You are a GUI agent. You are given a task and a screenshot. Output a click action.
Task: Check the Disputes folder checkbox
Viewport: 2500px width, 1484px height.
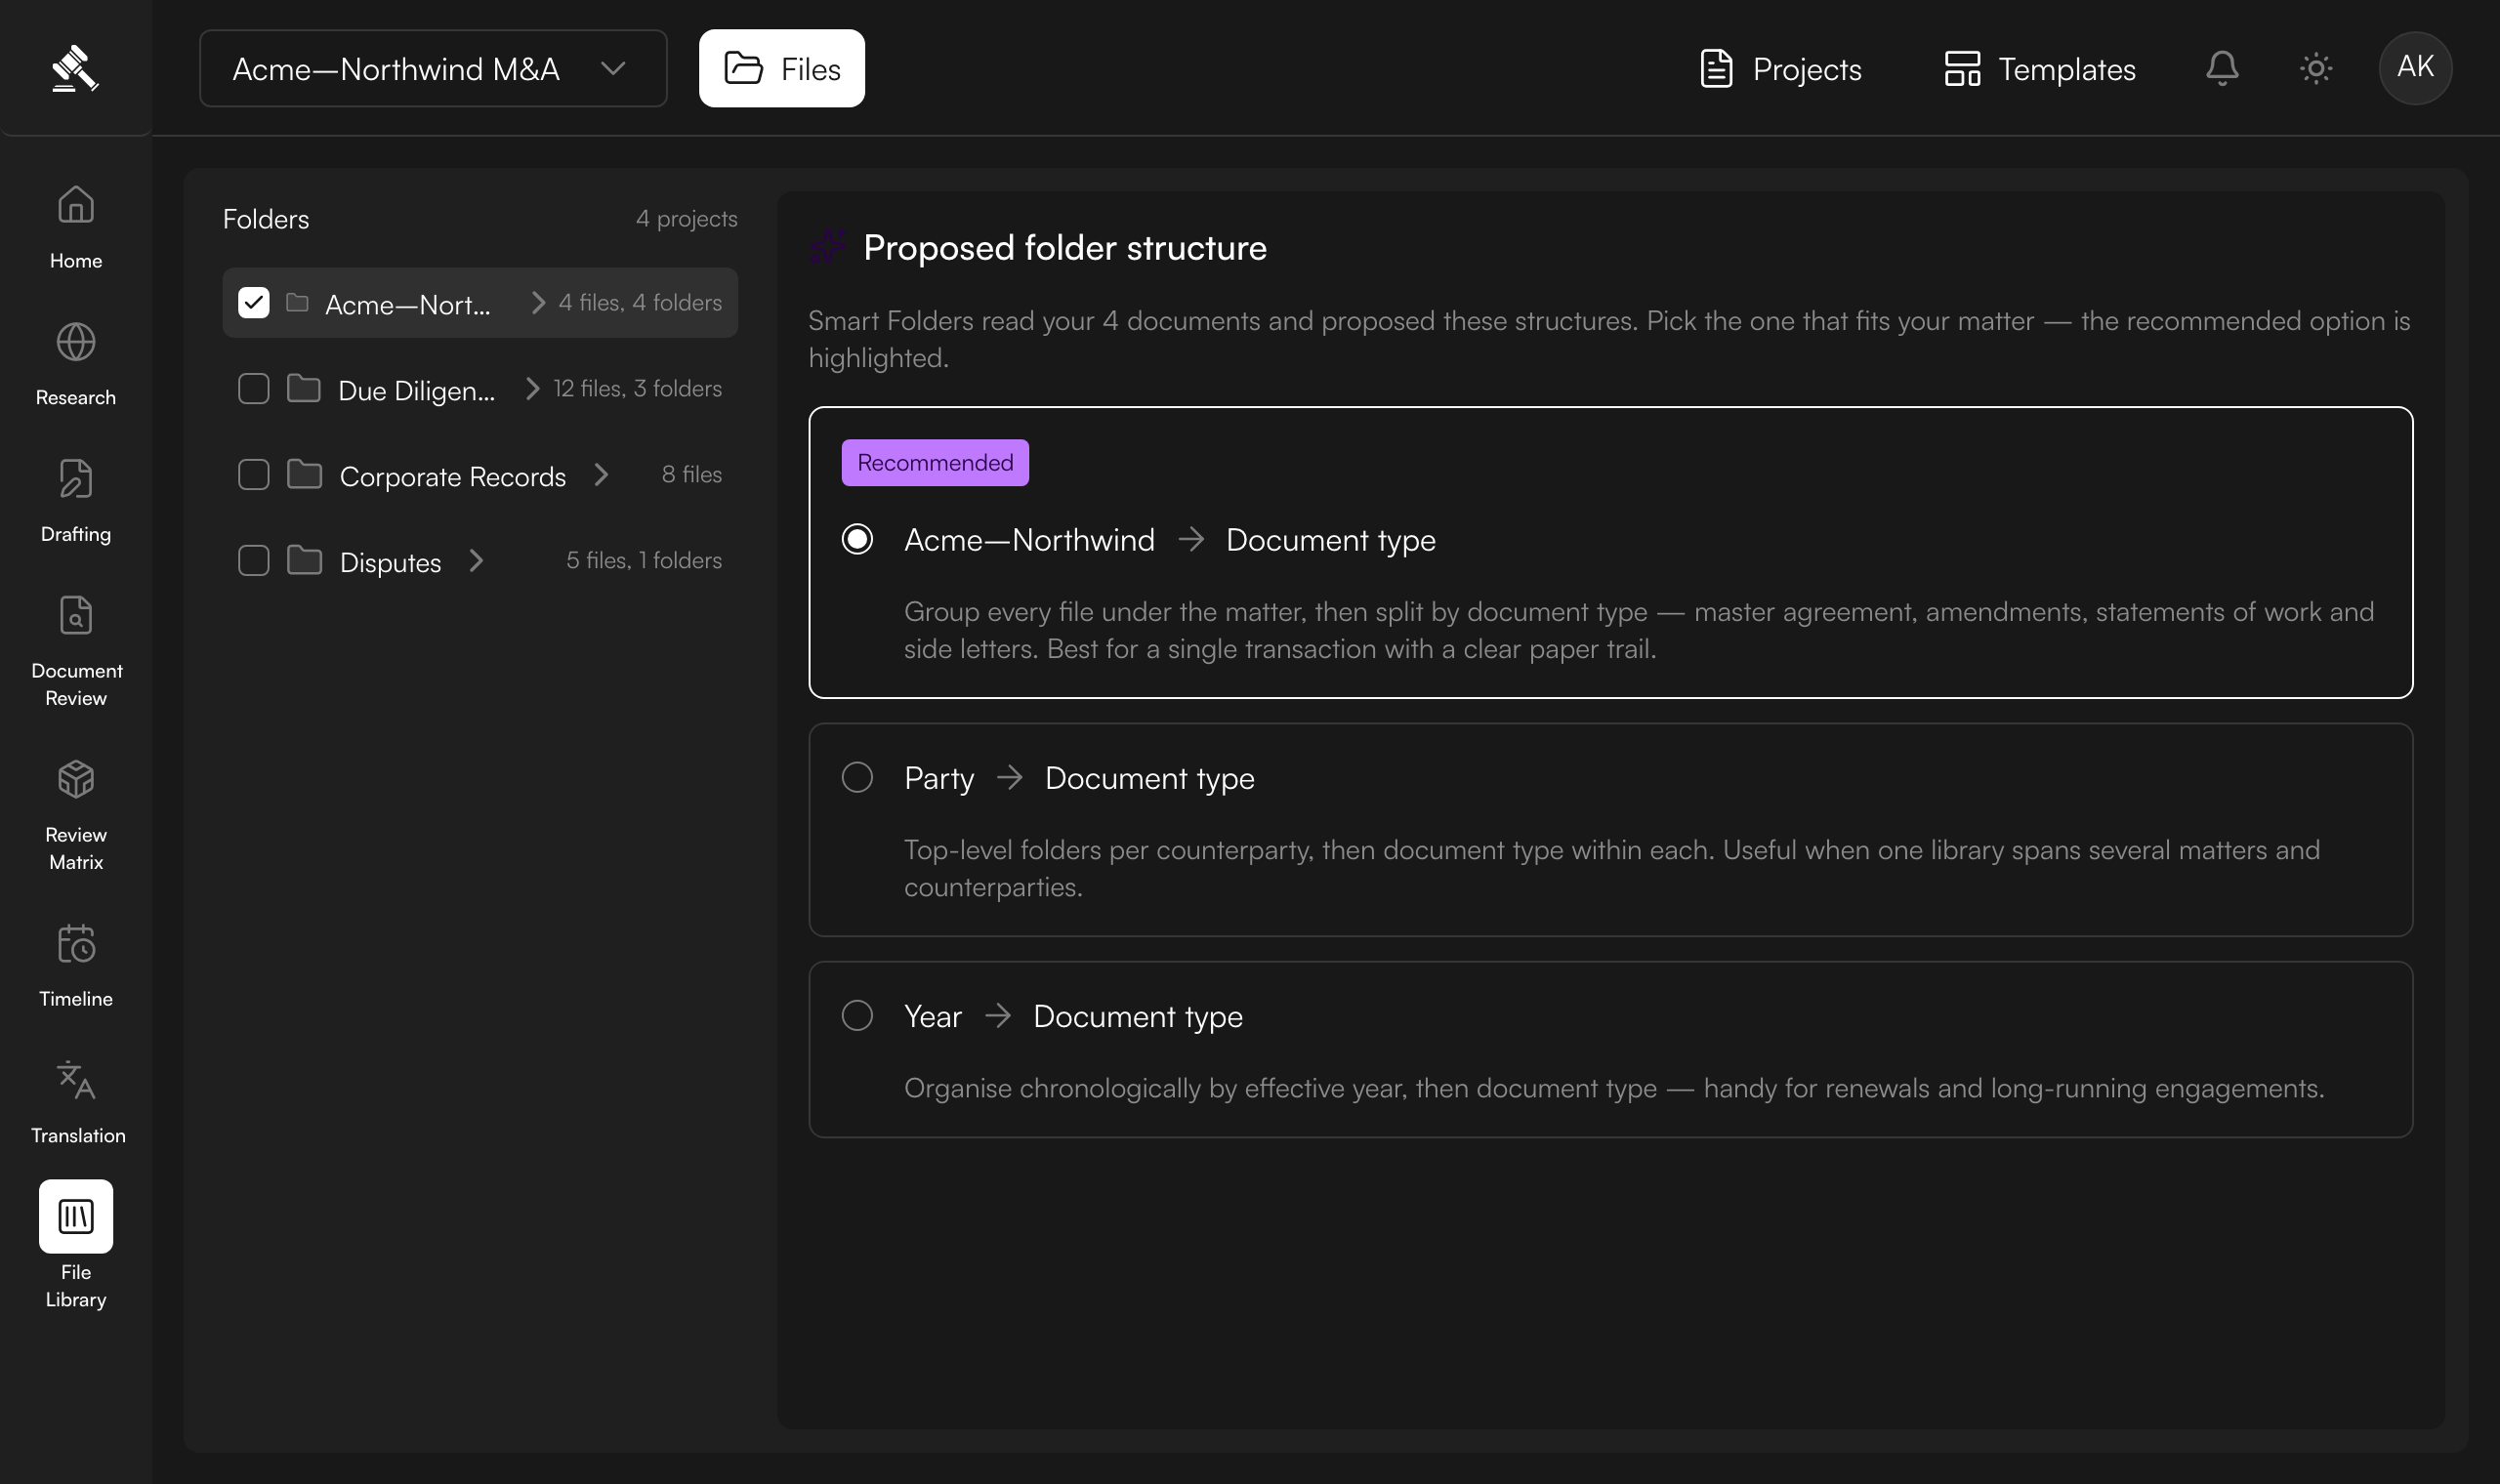(254, 560)
